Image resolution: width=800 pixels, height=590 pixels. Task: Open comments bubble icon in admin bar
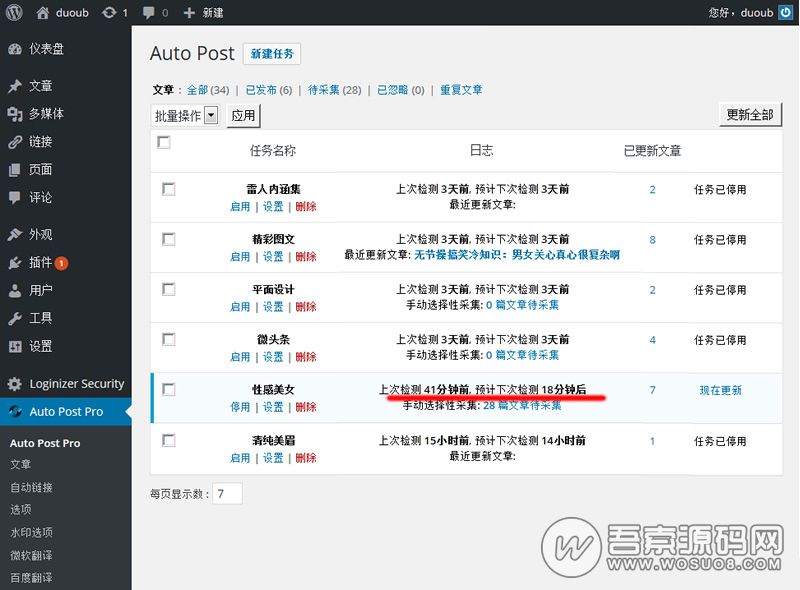click(x=148, y=13)
